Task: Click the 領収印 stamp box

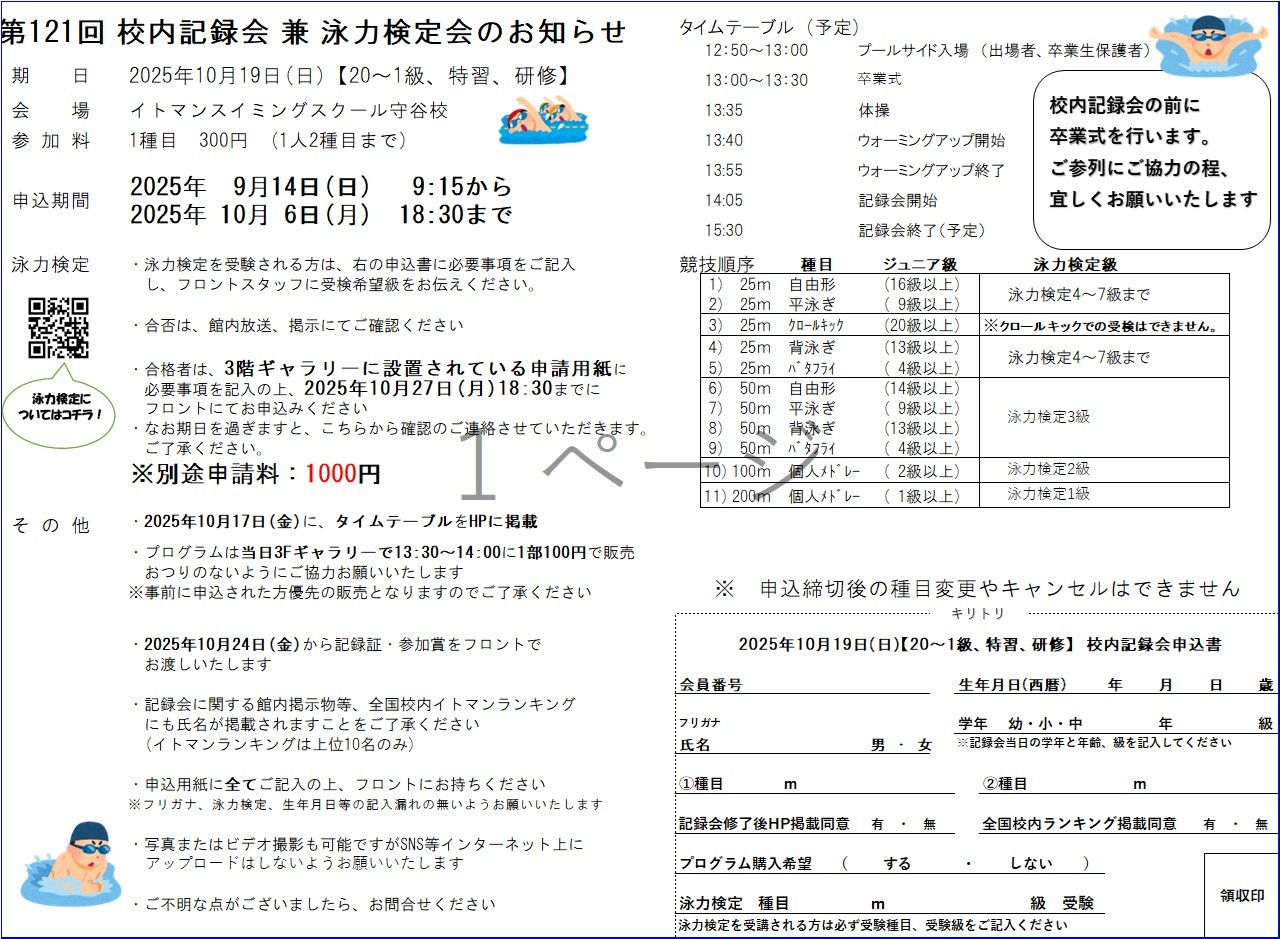Action: pyautogui.click(x=1241, y=895)
